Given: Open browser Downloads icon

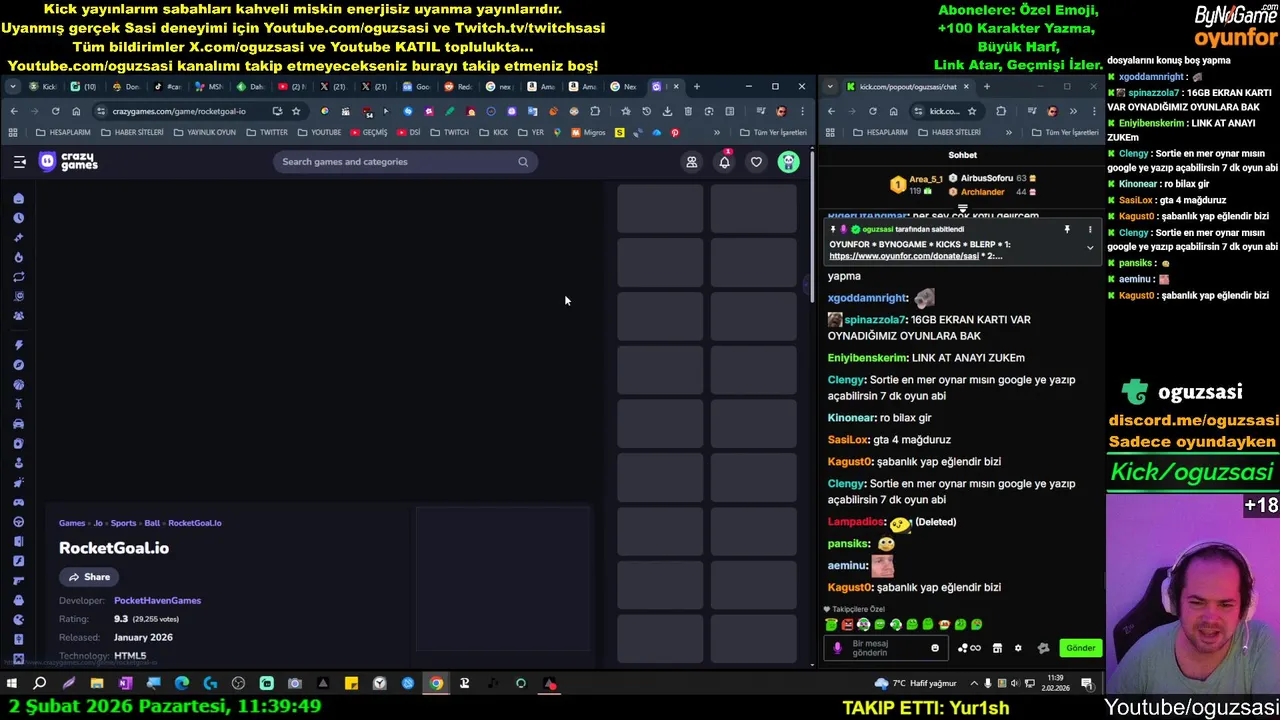Looking at the screenshot, I should 666,111.
